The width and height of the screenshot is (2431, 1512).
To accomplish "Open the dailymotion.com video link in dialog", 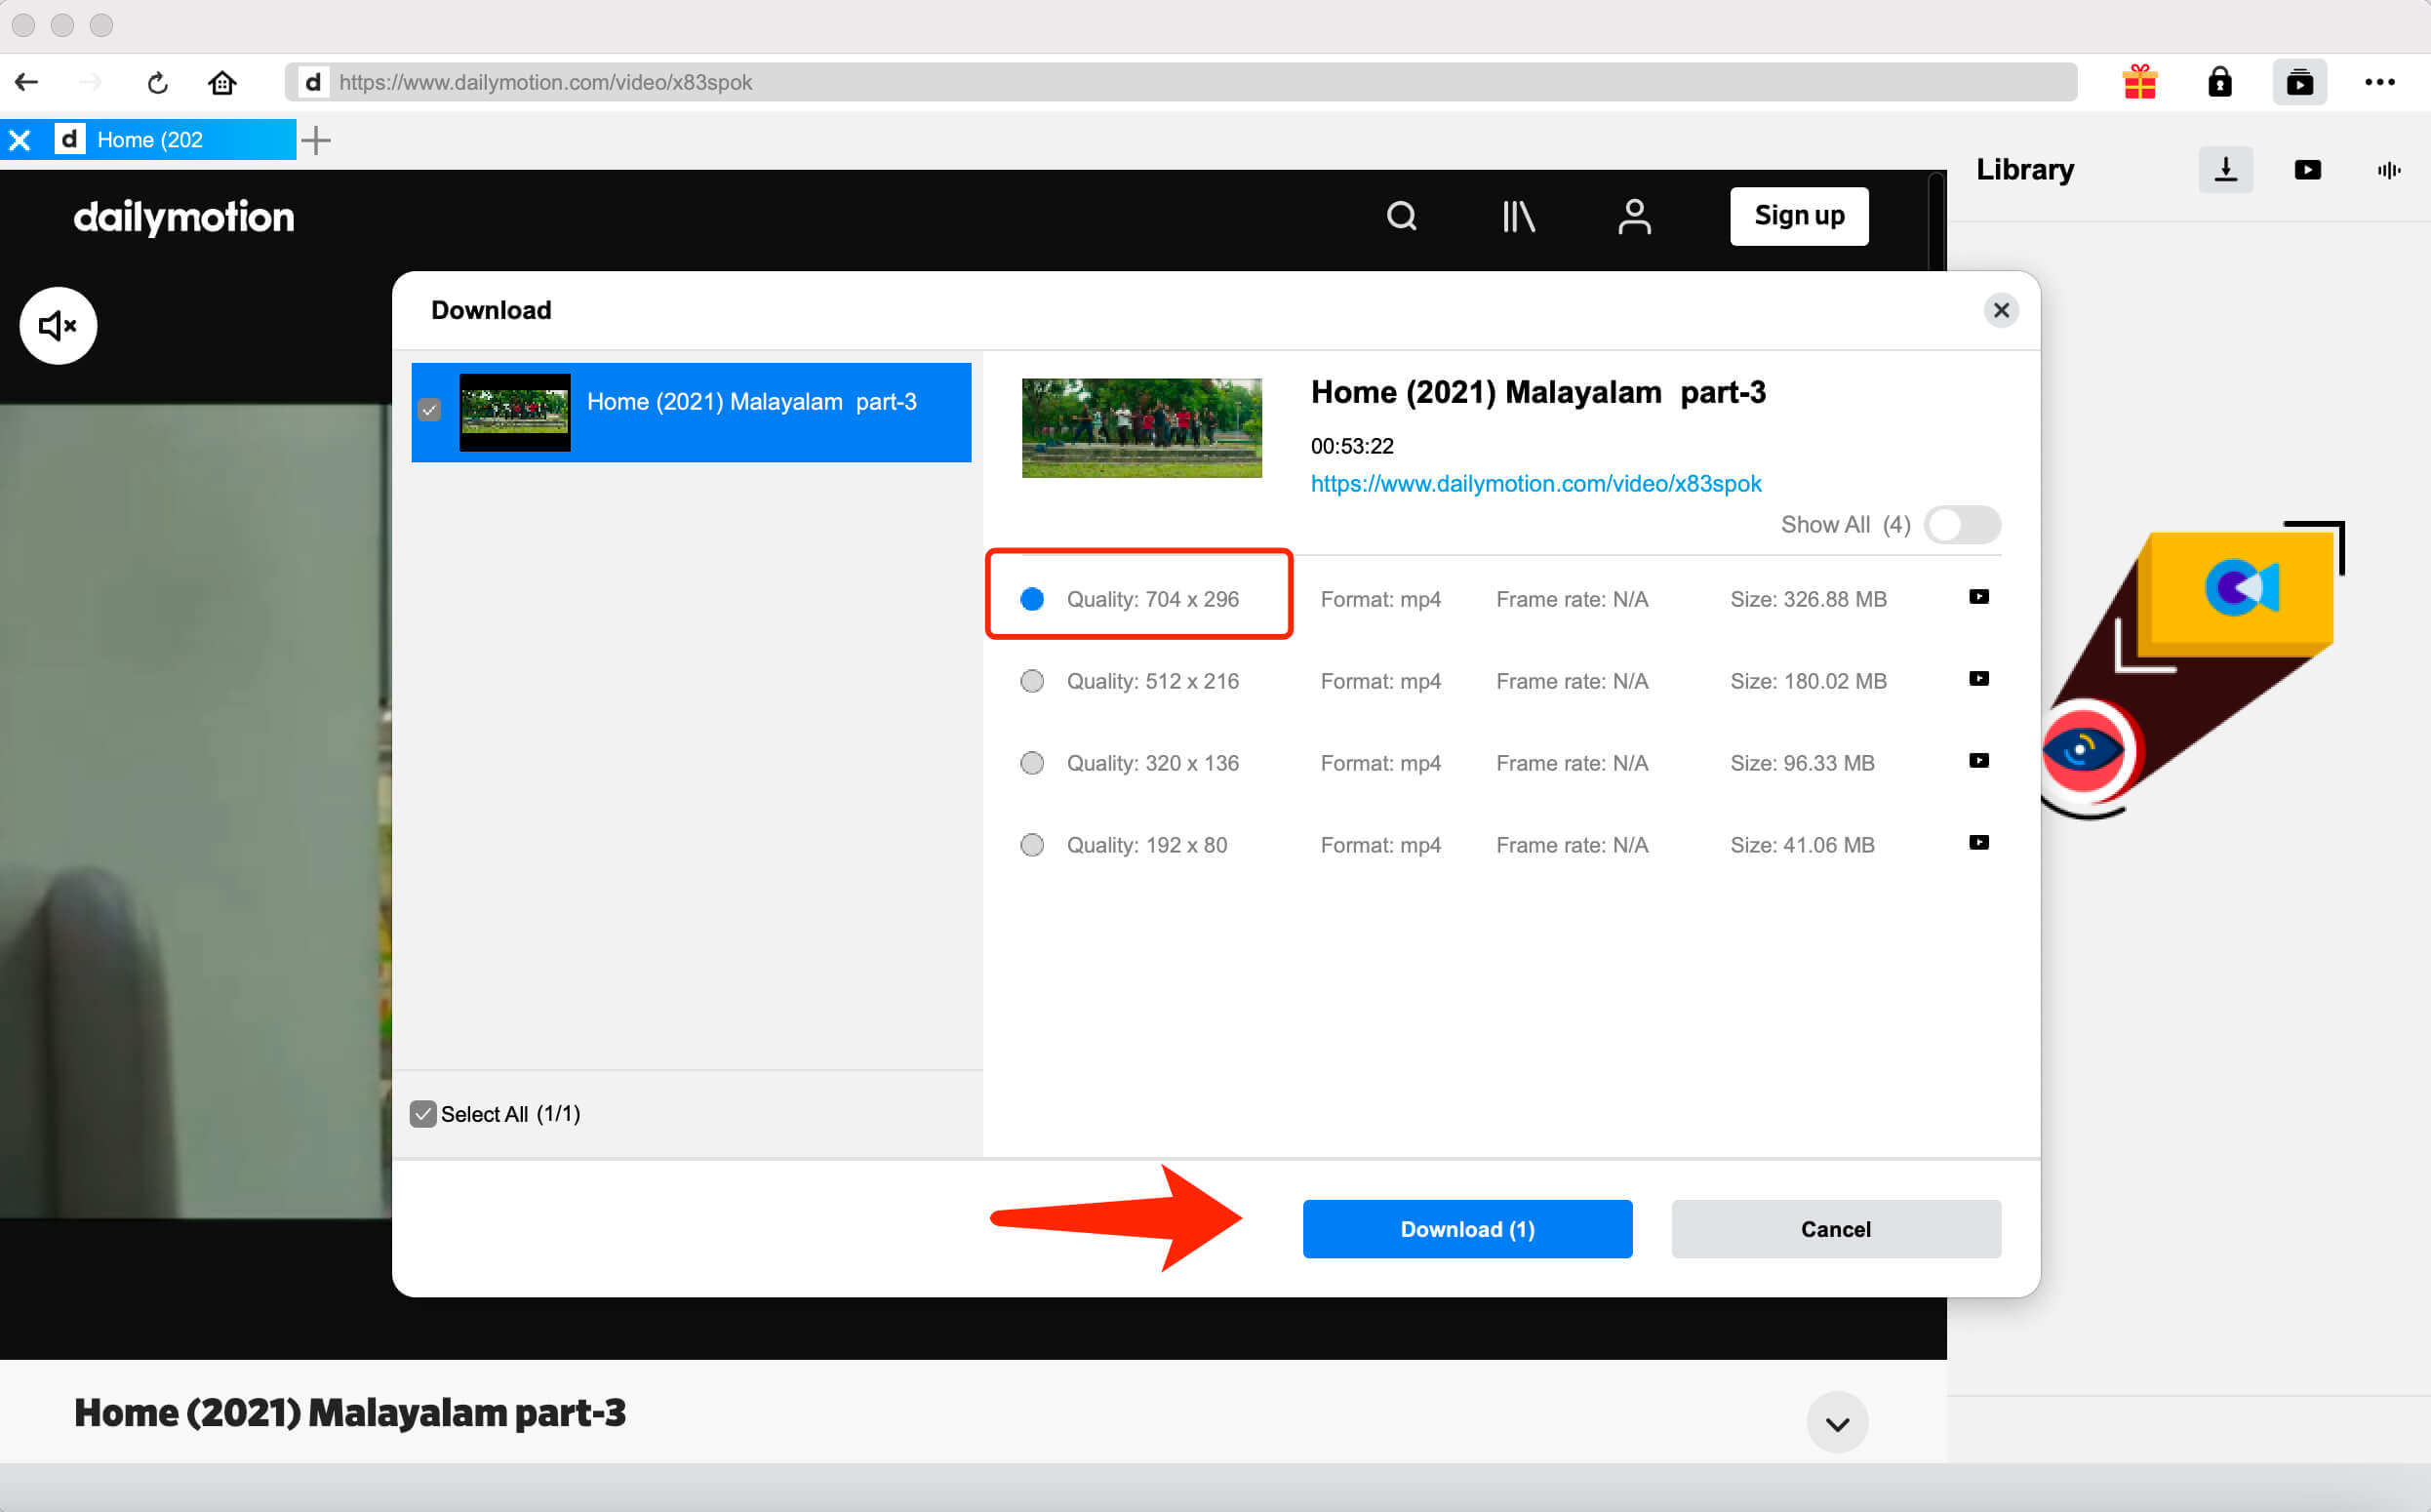I will pos(1535,484).
